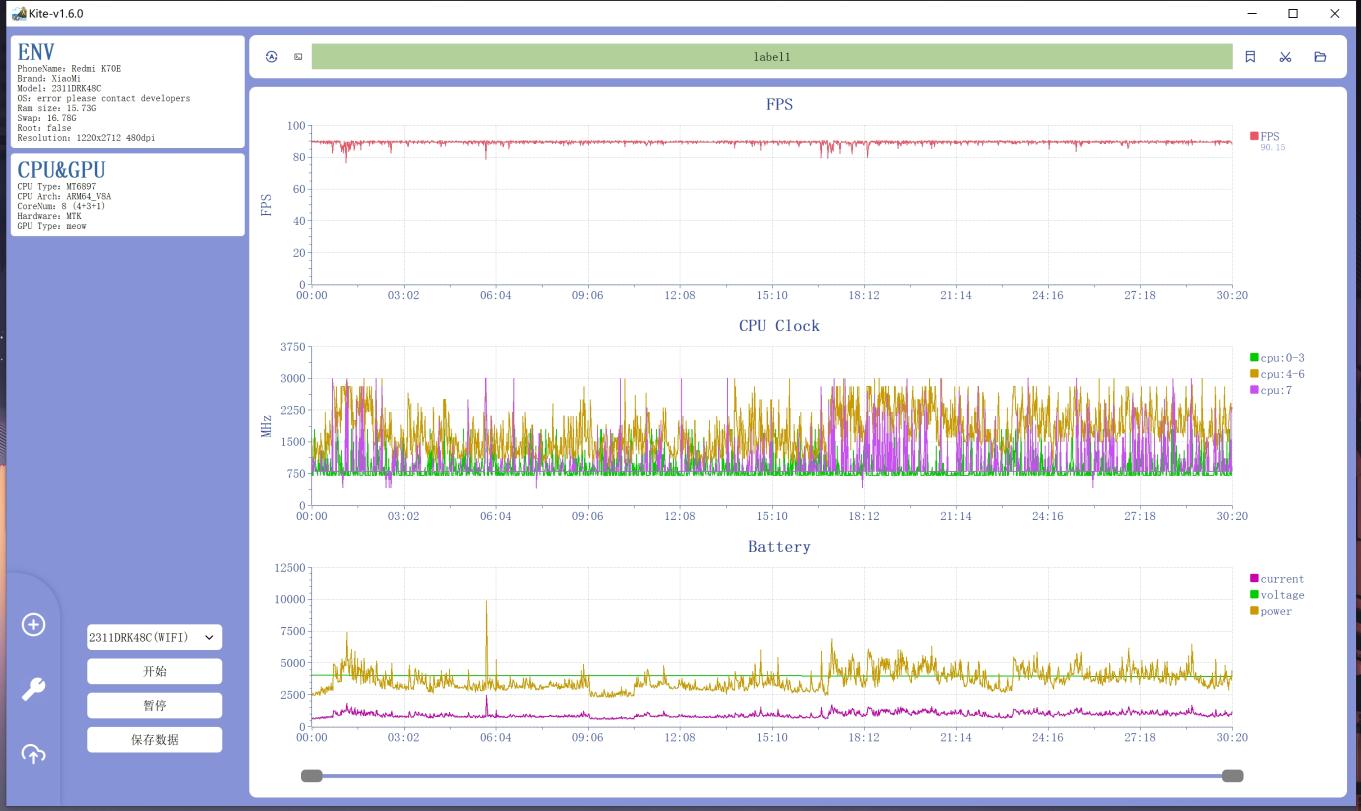This screenshot has width=1361, height=811.
Task: Click the right handle of the time range slider
Action: [1232, 775]
